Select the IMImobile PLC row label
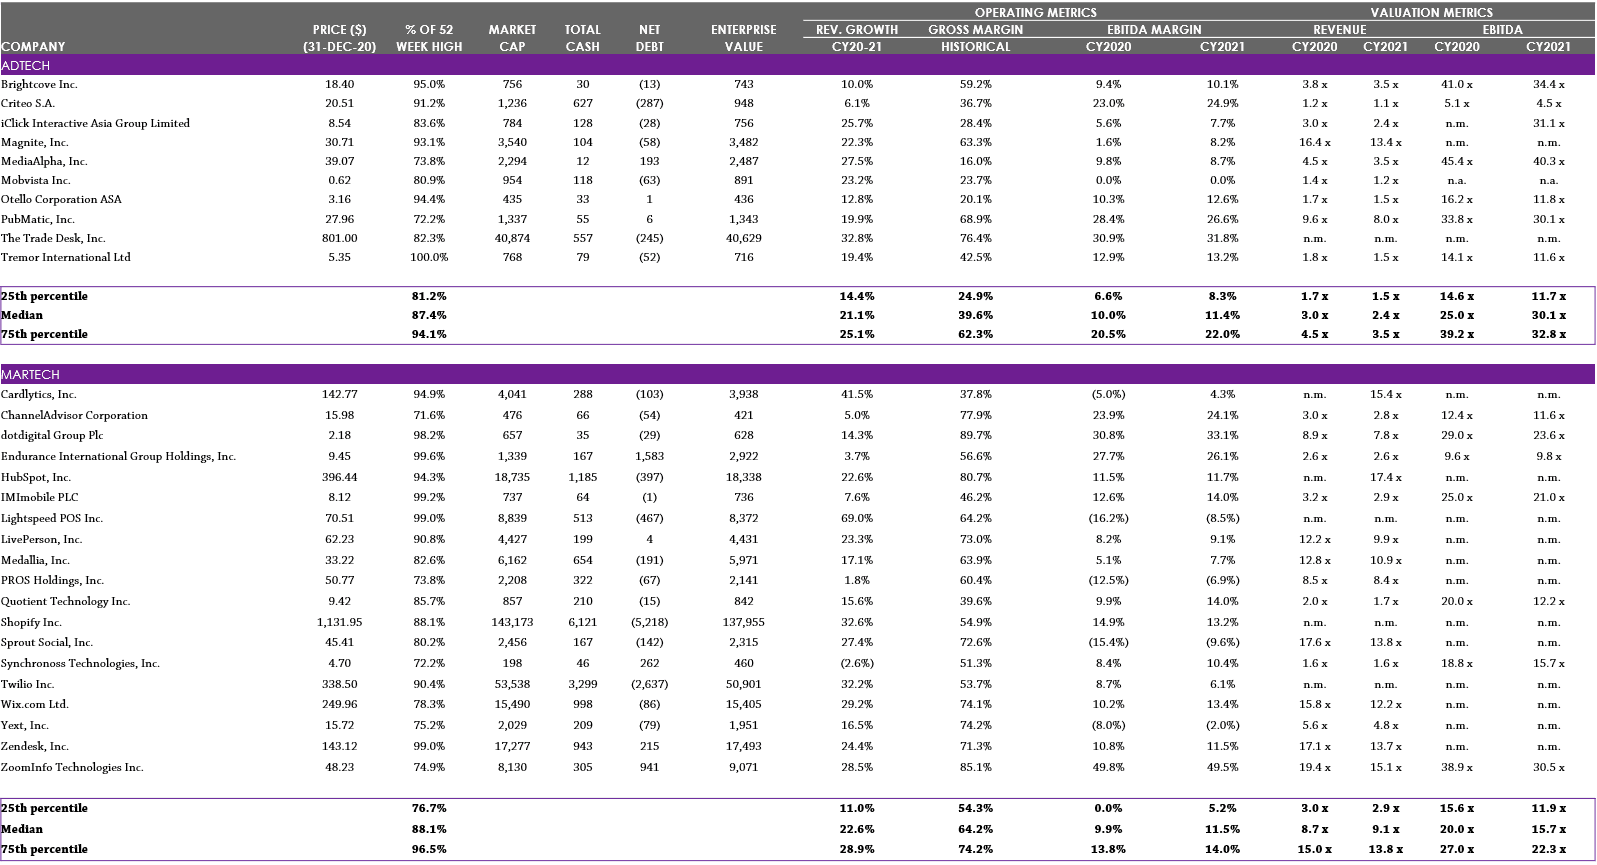1597x865 pixels. (x=40, y=497)
